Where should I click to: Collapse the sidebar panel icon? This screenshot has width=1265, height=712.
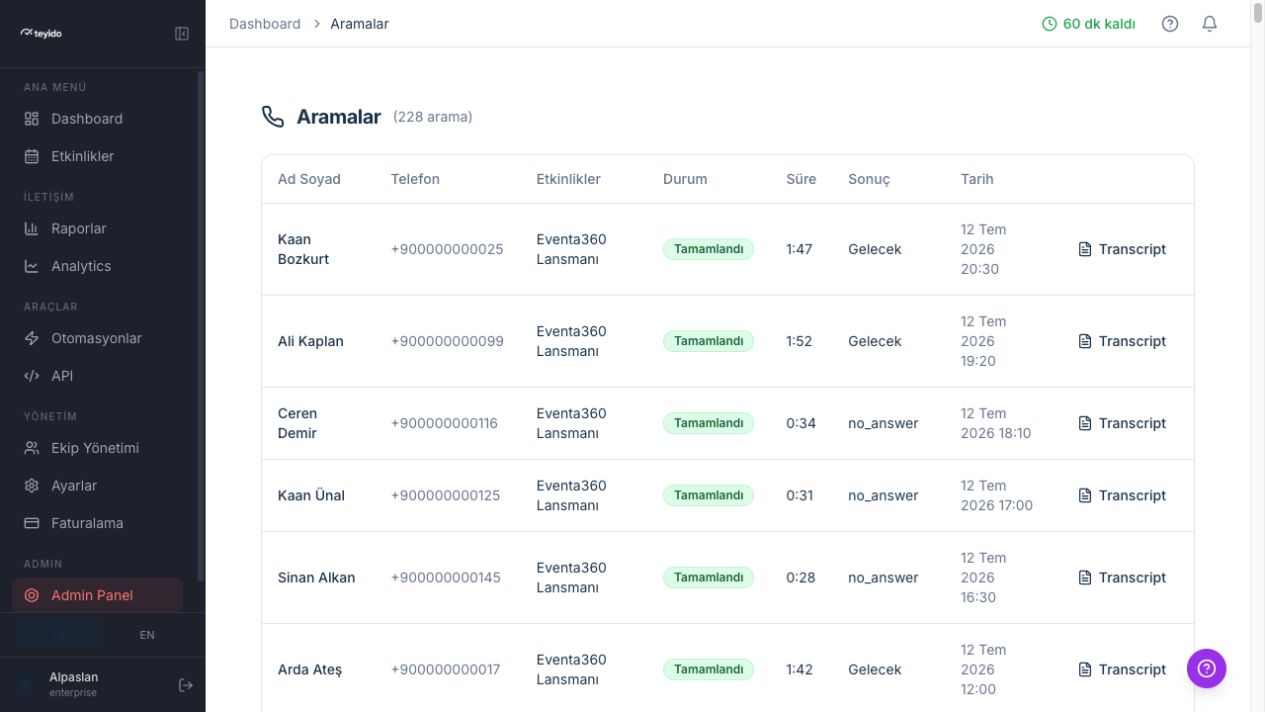pos(182,34)
